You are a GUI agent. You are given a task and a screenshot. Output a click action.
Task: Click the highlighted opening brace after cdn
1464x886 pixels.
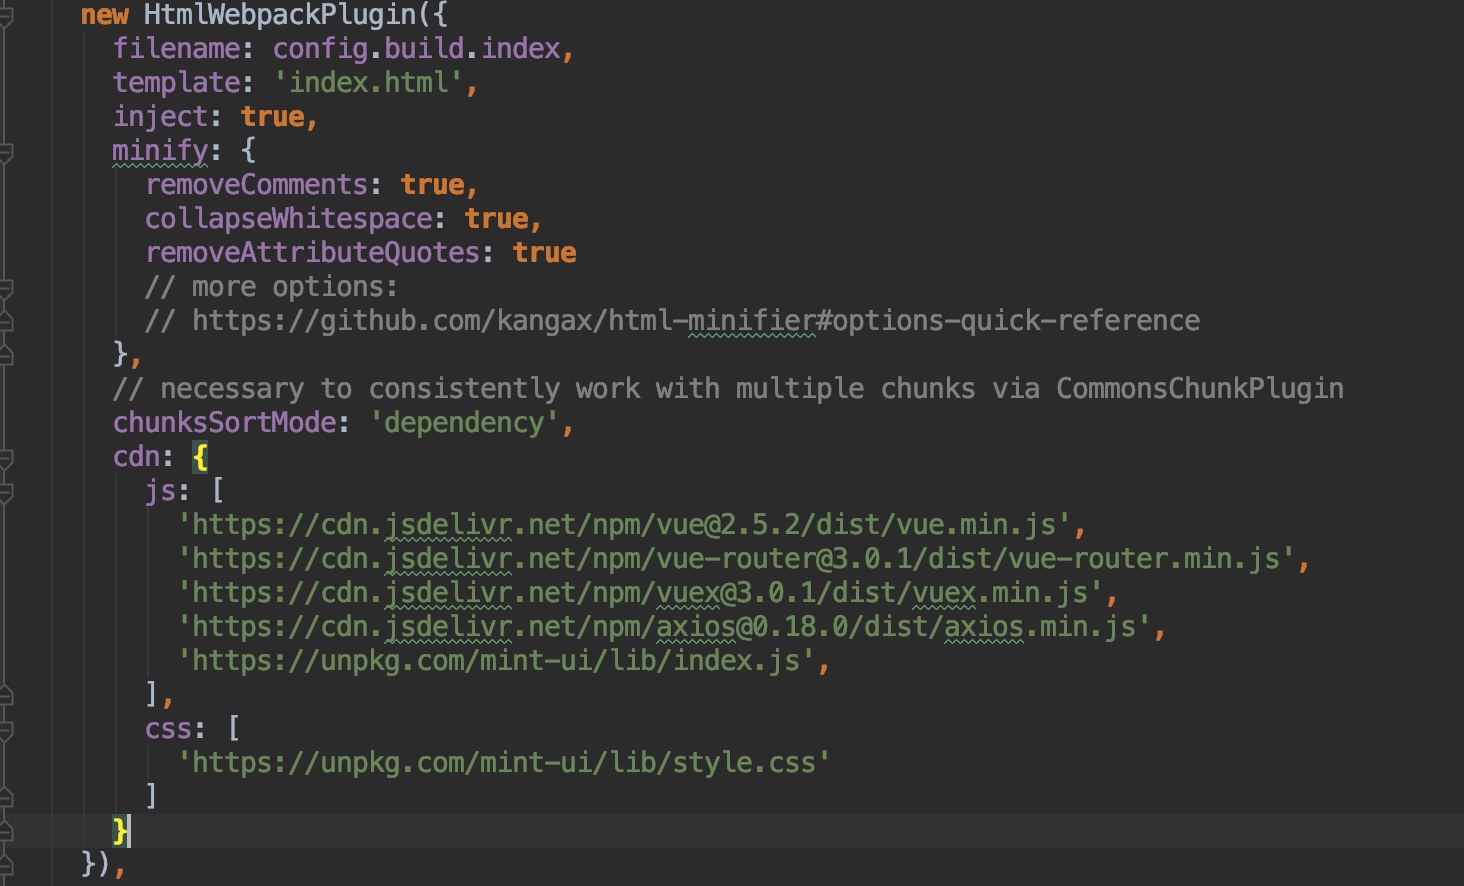(x=200, y=457)
